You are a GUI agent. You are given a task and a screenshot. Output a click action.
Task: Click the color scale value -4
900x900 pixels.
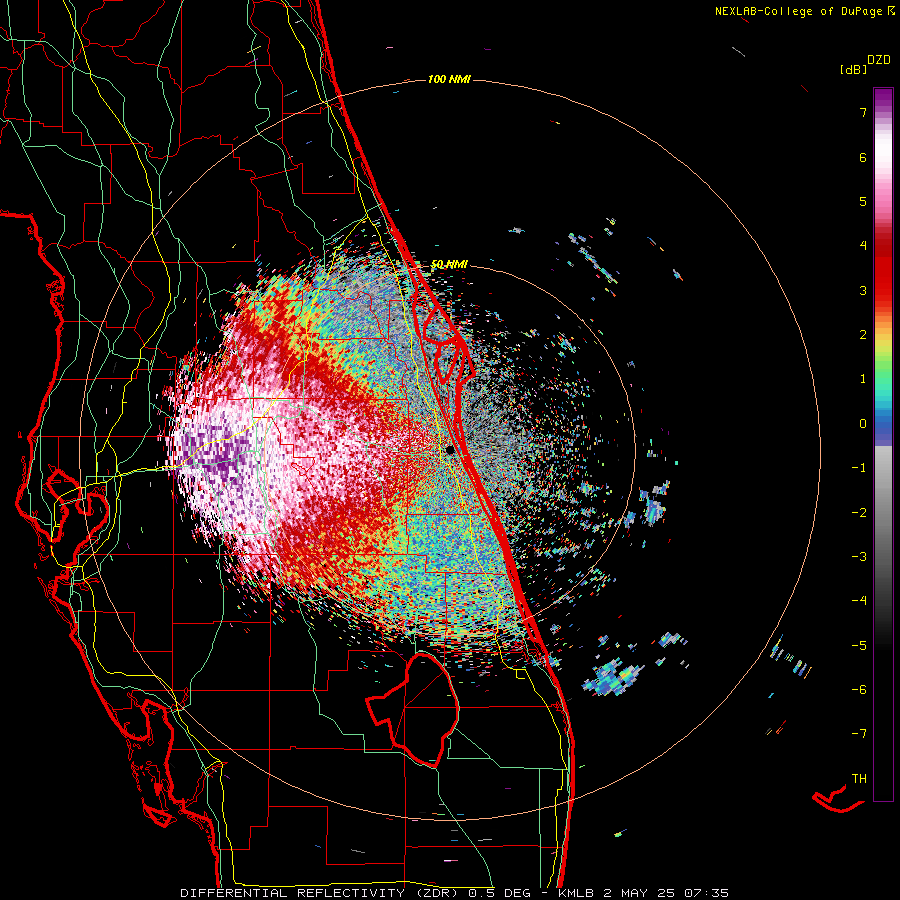tap(859, 600)
